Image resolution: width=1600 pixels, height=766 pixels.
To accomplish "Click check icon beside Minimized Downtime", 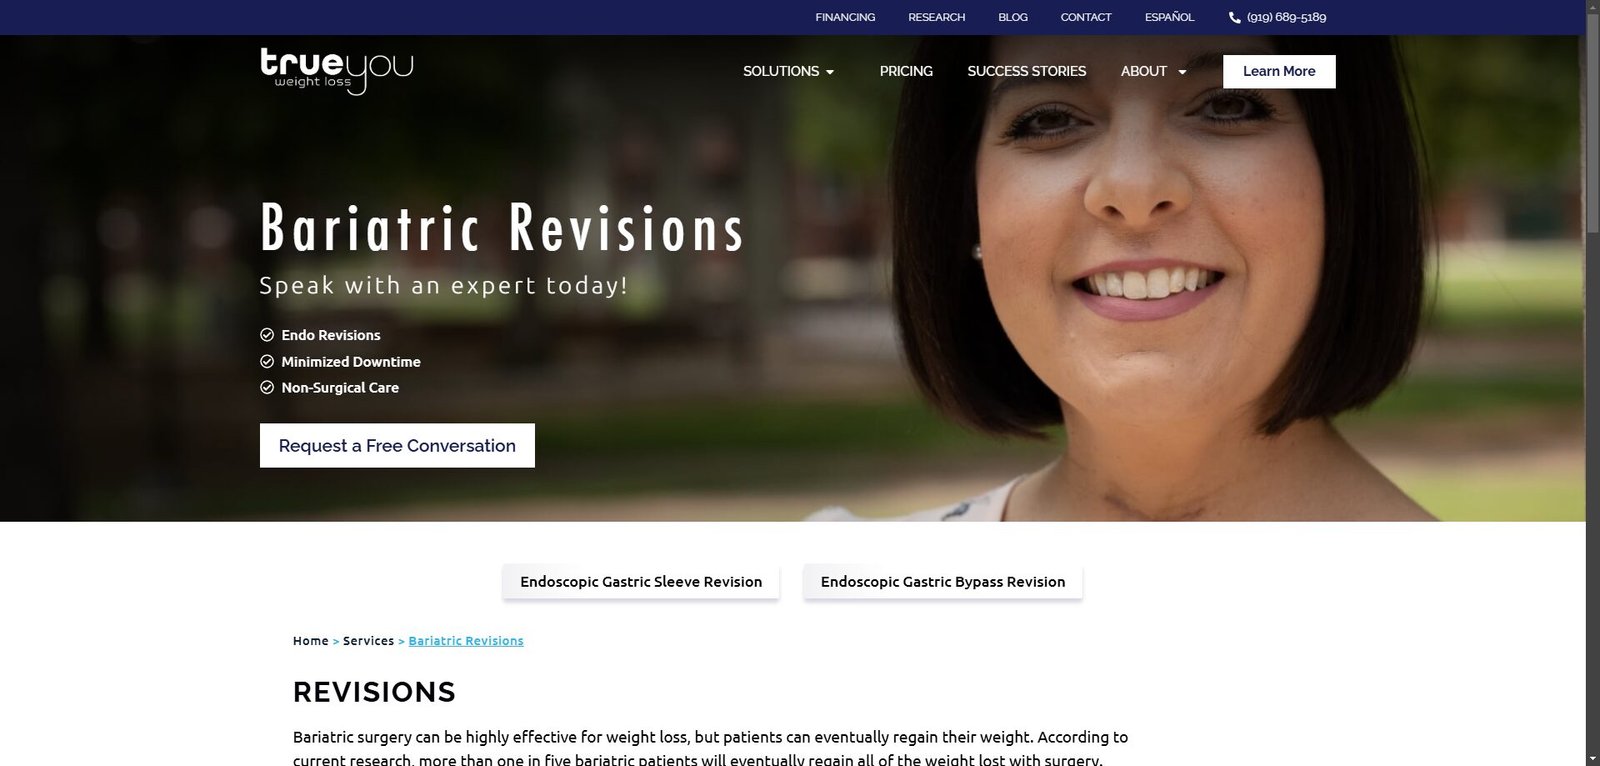I will pyautogui.click(x=267, y=362).
